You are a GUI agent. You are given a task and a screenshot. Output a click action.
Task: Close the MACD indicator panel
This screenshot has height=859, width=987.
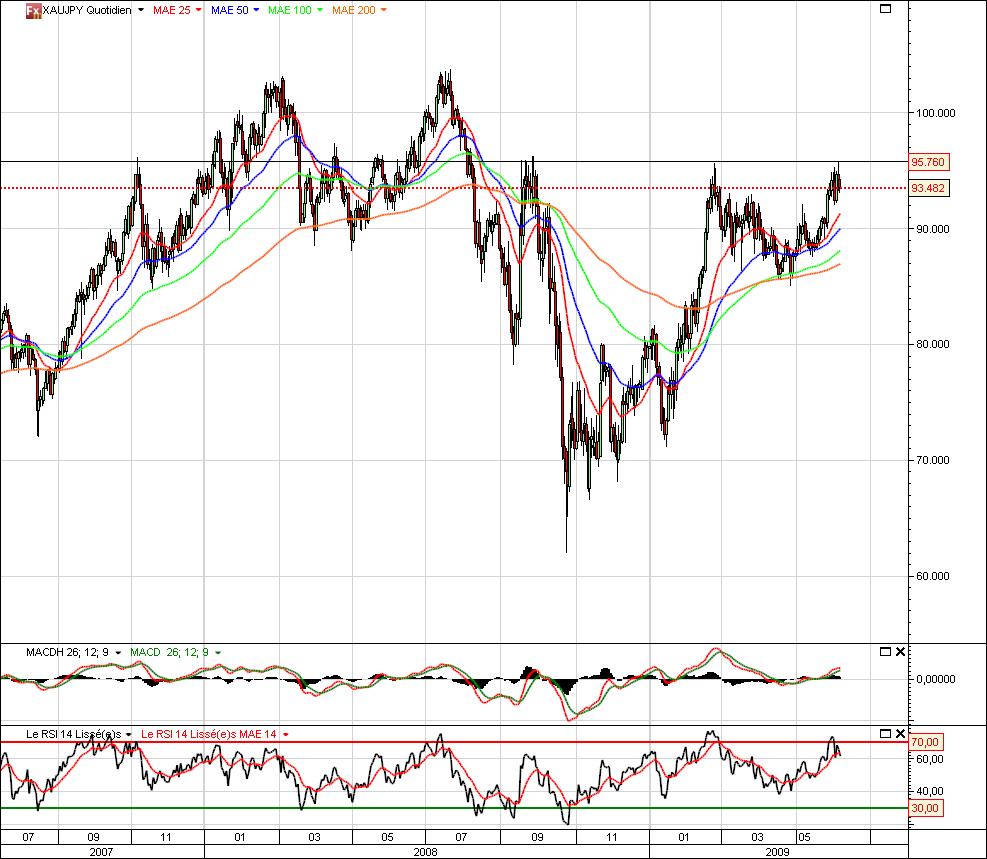point(900,652)
